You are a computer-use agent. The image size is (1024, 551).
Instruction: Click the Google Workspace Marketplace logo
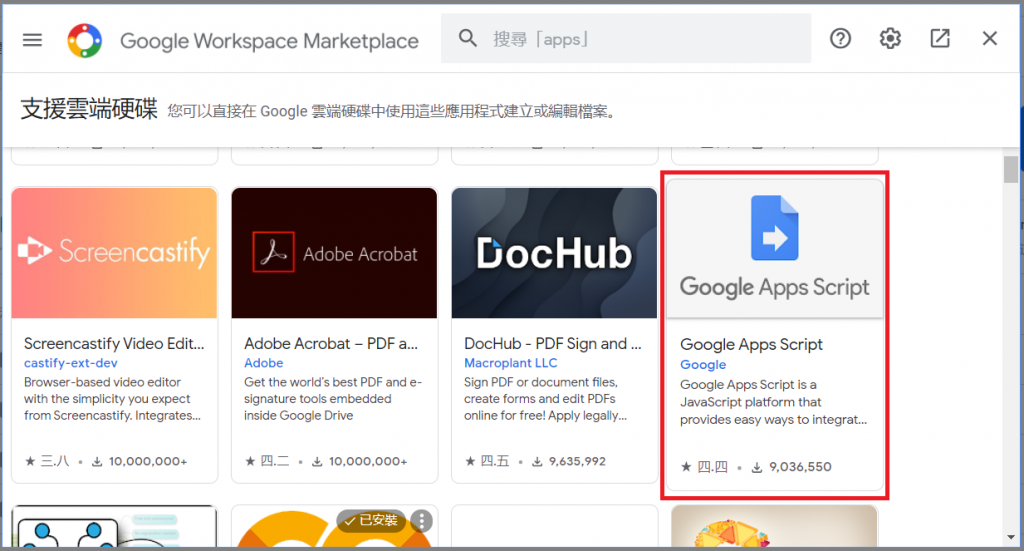[85, 40]
